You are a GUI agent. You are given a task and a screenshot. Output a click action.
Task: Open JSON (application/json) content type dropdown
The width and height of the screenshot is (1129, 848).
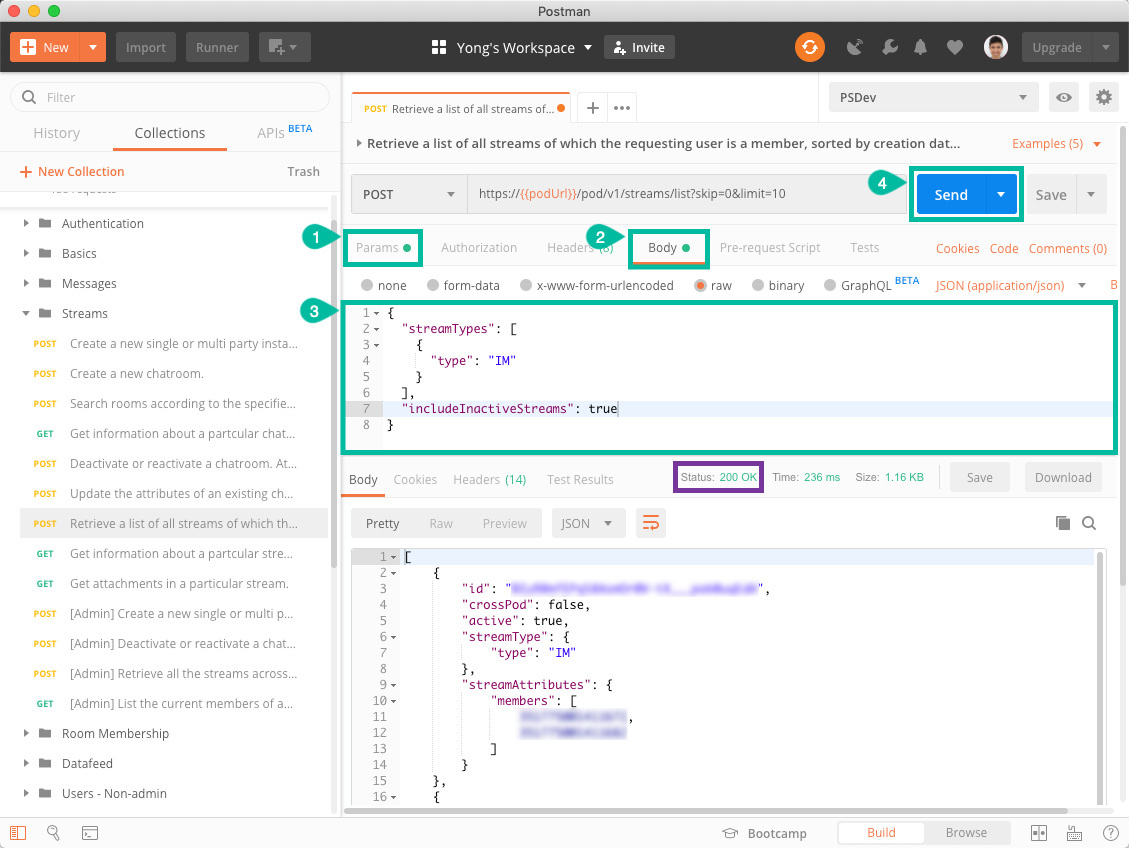point(1010,285)
